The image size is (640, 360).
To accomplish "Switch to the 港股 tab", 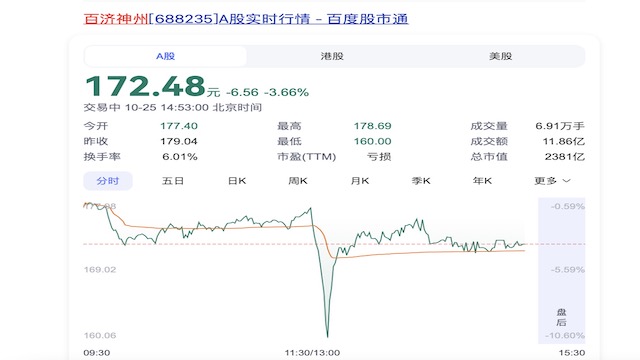I will click(x=332, y=56).
